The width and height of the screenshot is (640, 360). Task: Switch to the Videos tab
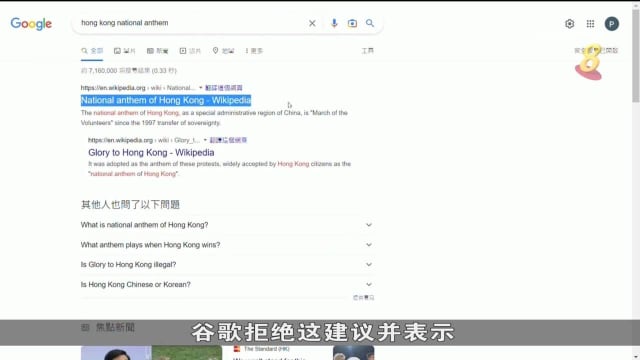190,51
